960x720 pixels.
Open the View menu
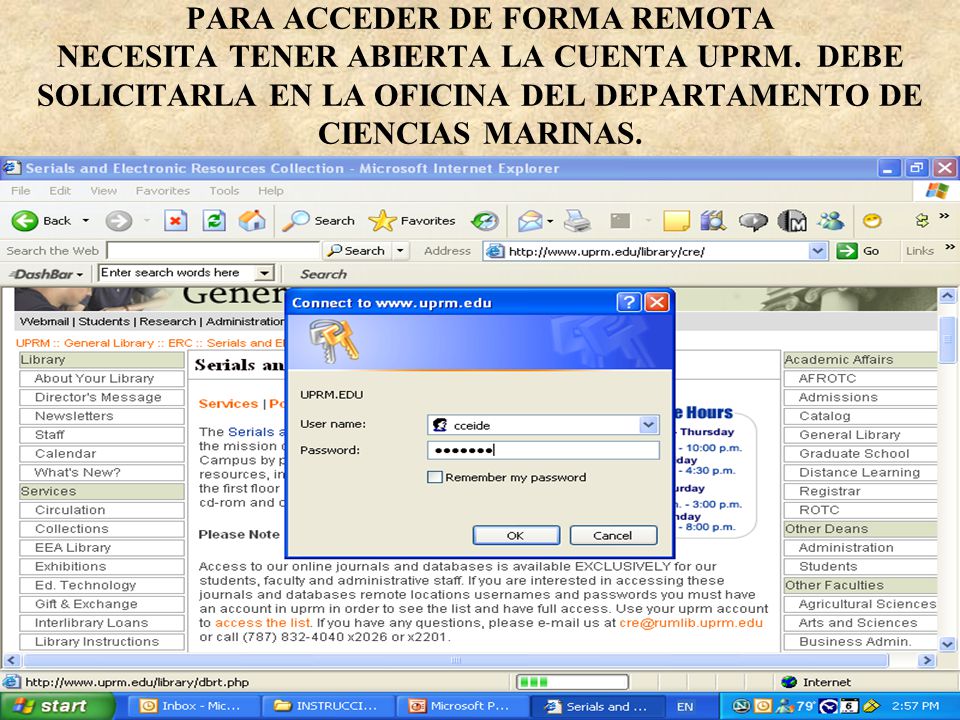coord(103,191)
